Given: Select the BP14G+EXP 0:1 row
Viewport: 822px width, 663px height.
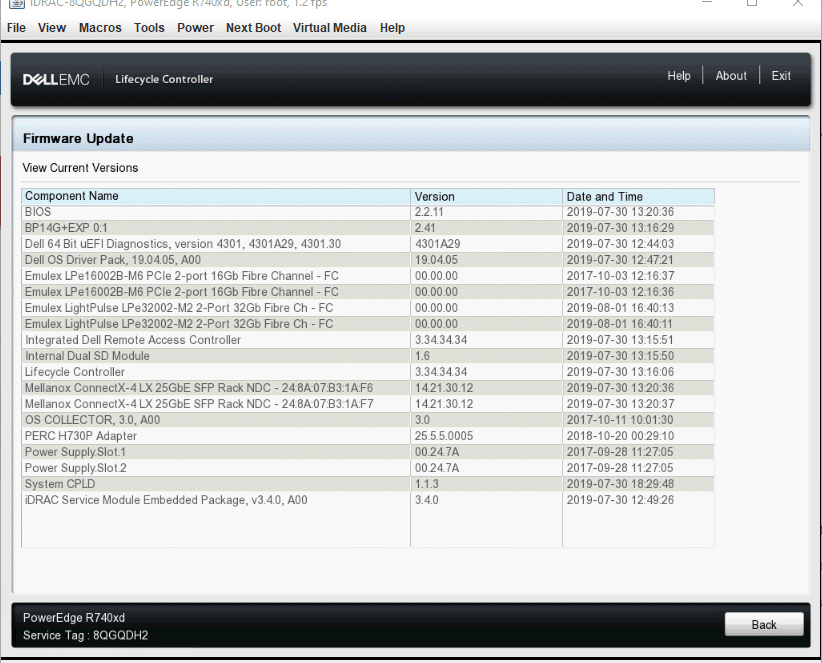Looking at the screenshot, I should click(367, 228).
